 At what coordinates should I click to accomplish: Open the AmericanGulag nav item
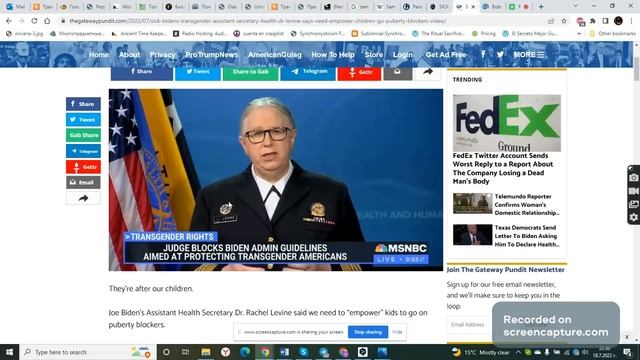click(x=275, y=55)
